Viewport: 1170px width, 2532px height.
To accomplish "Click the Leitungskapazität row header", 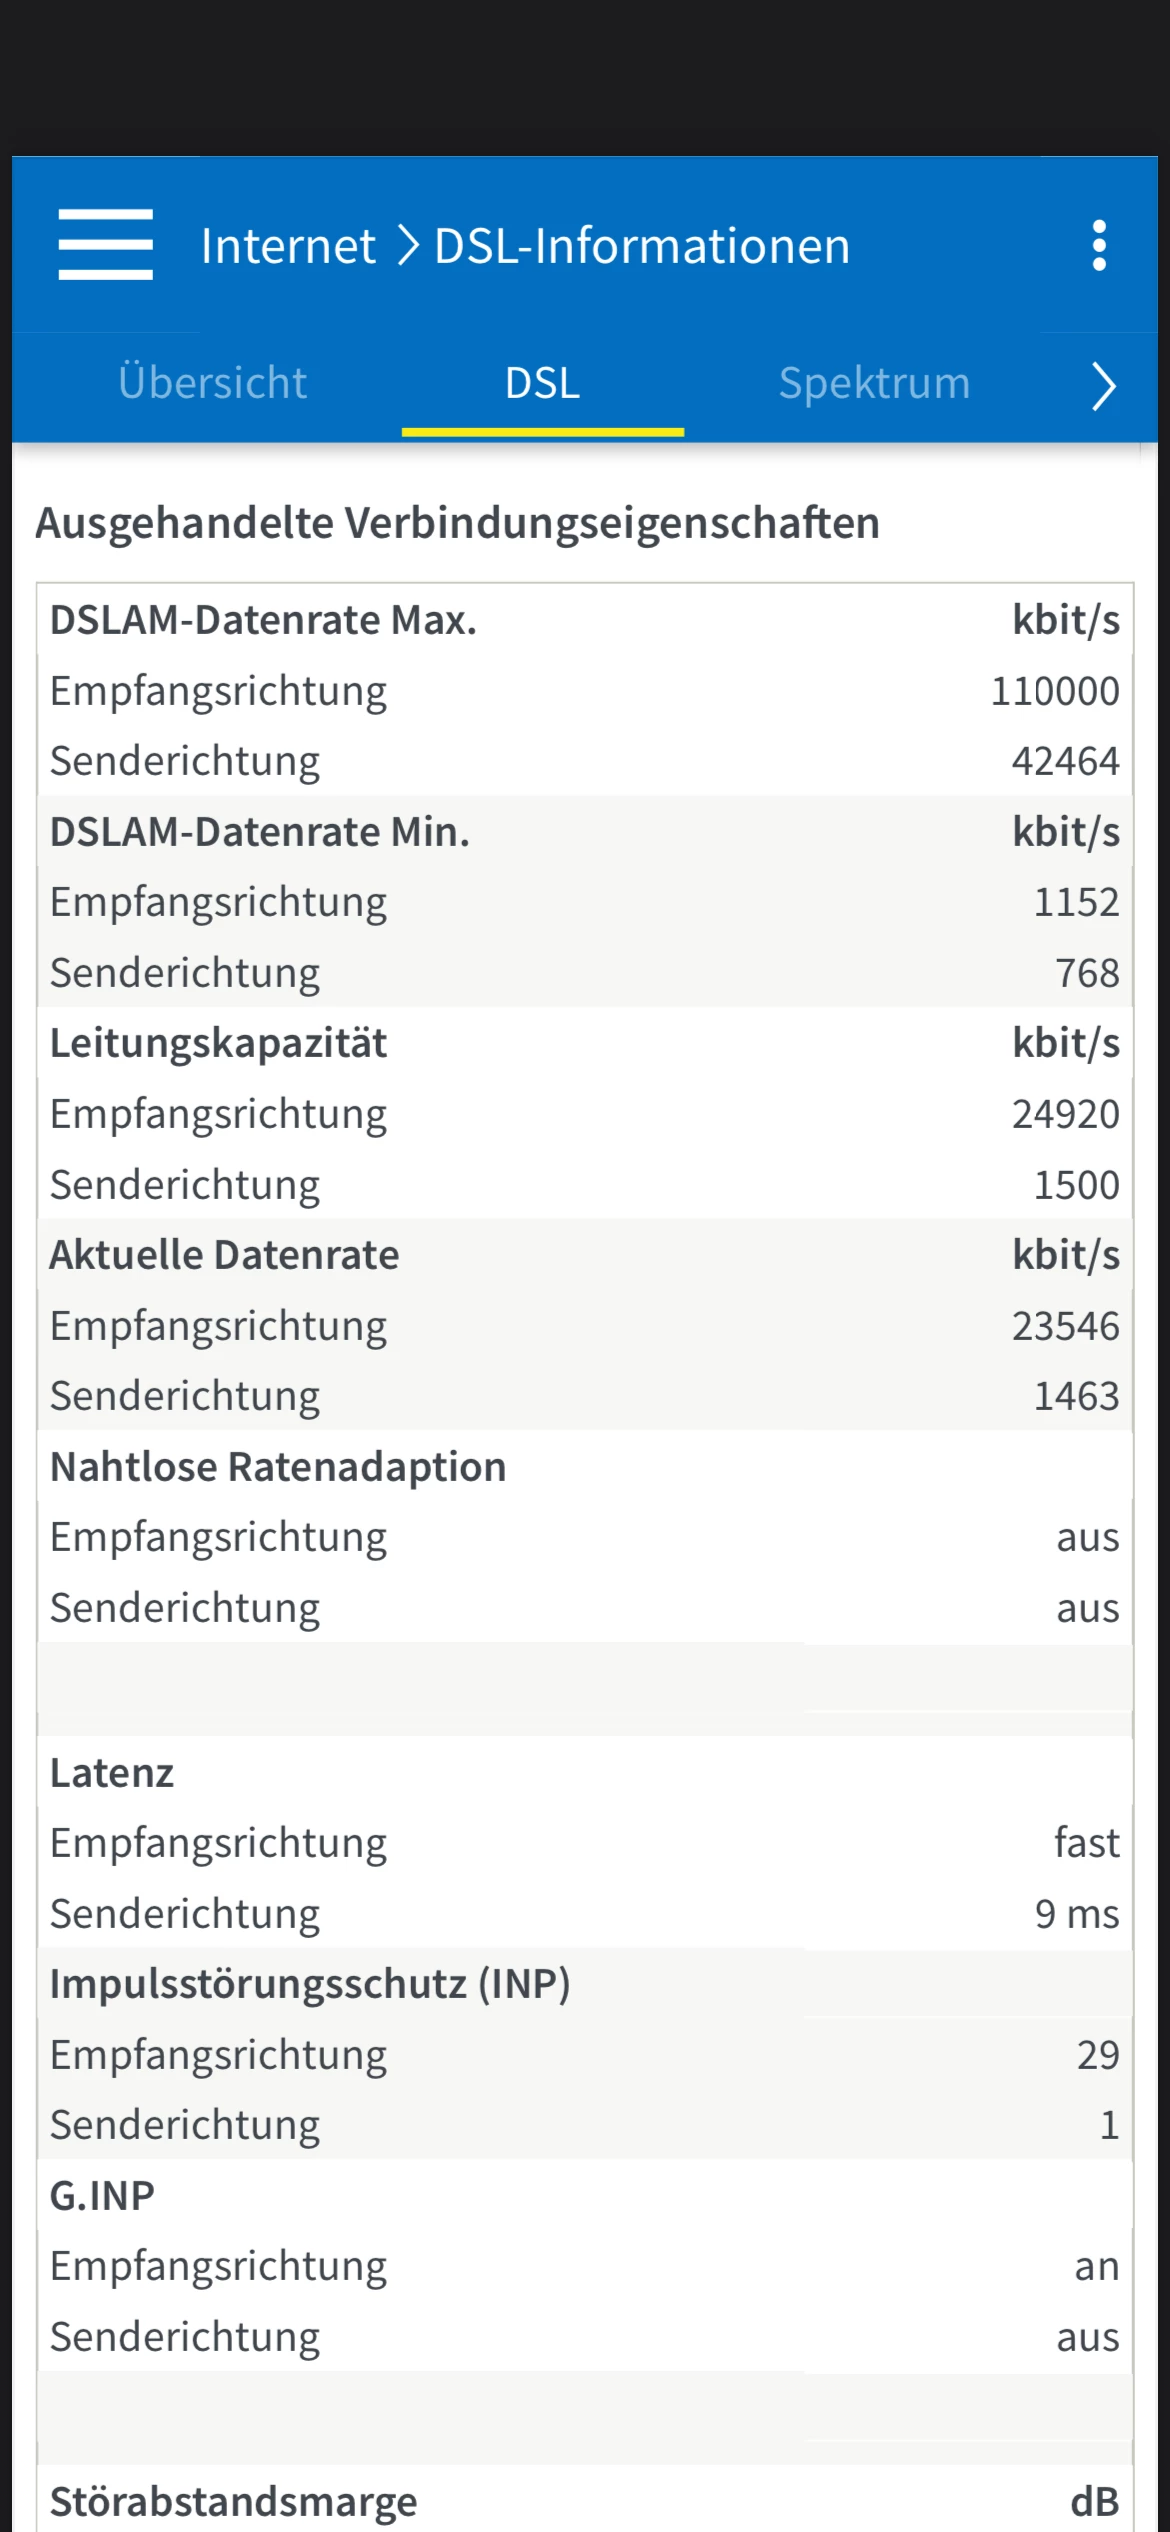I will click(x=218, y=1044).
